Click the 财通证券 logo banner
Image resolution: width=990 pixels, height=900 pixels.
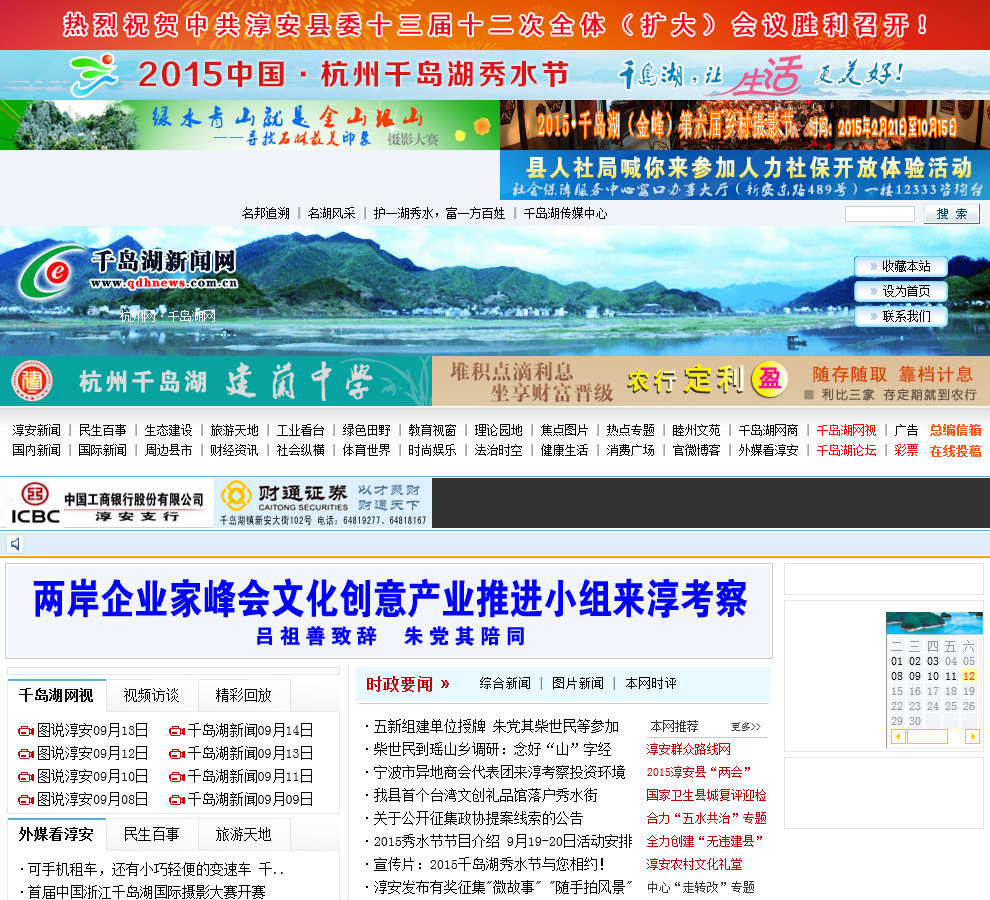click(x=323, y=503)
